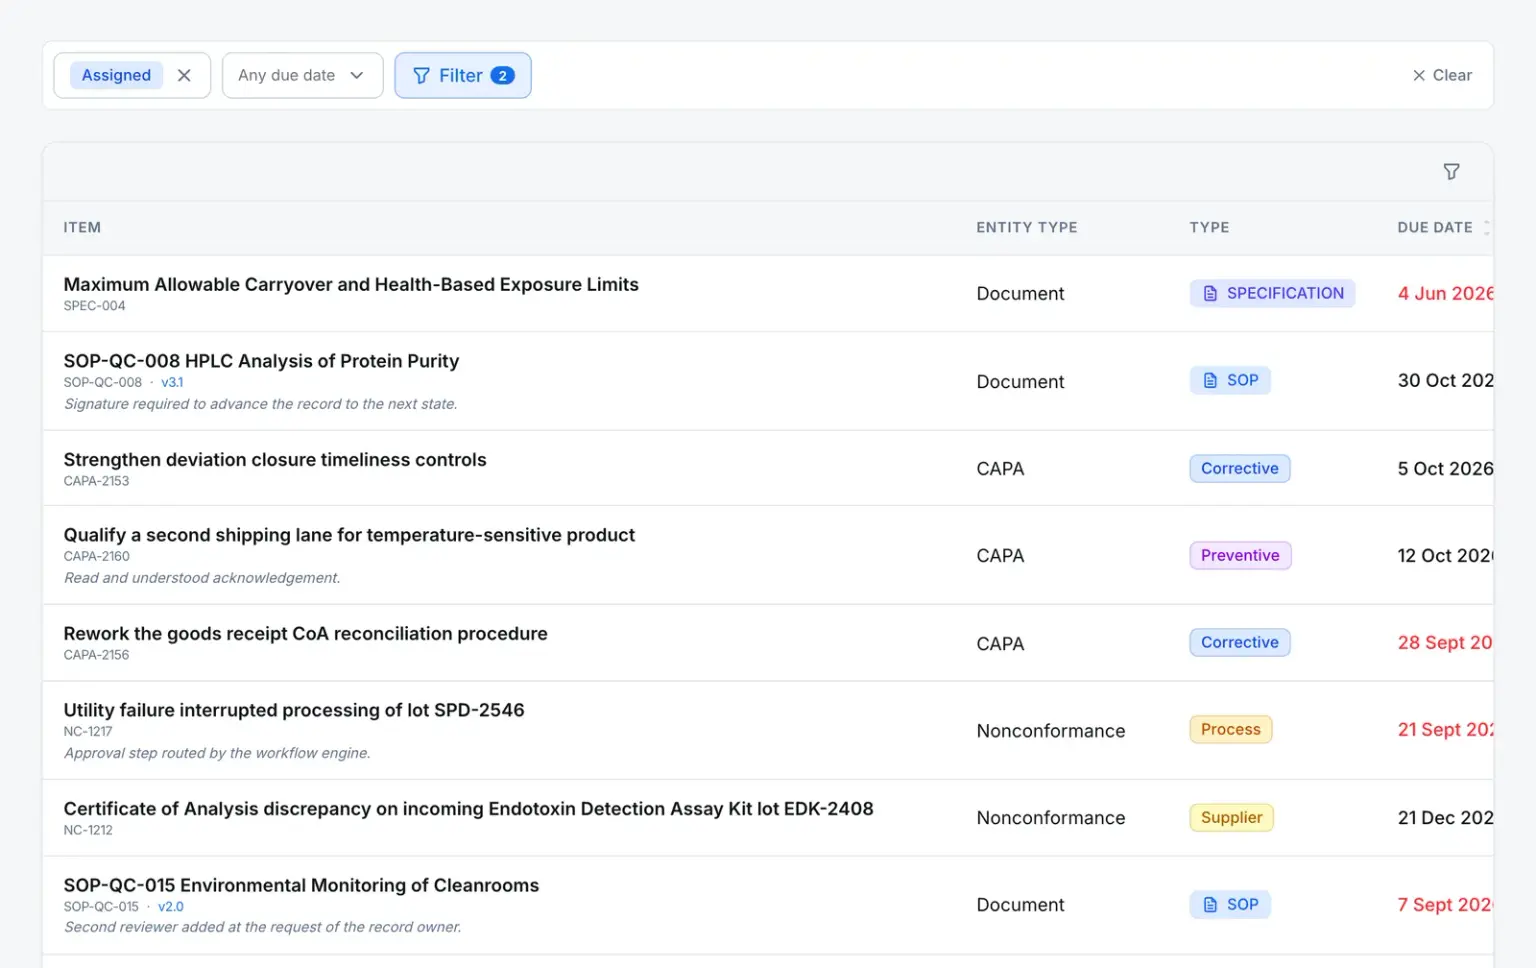
Task: Click the SPEC-004 identifier text
Action: tap(94, 306)
